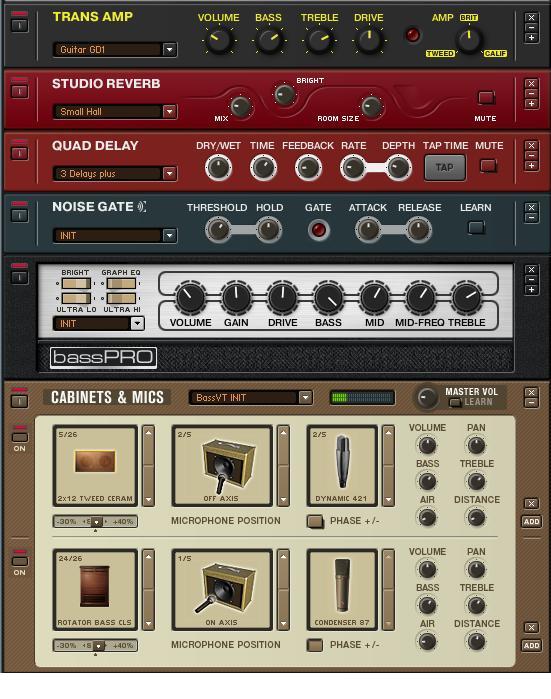The image size is (551, 699).
Task: Toggle the Studio Reverb Mute switch
Action: click(x=486, y=97)
